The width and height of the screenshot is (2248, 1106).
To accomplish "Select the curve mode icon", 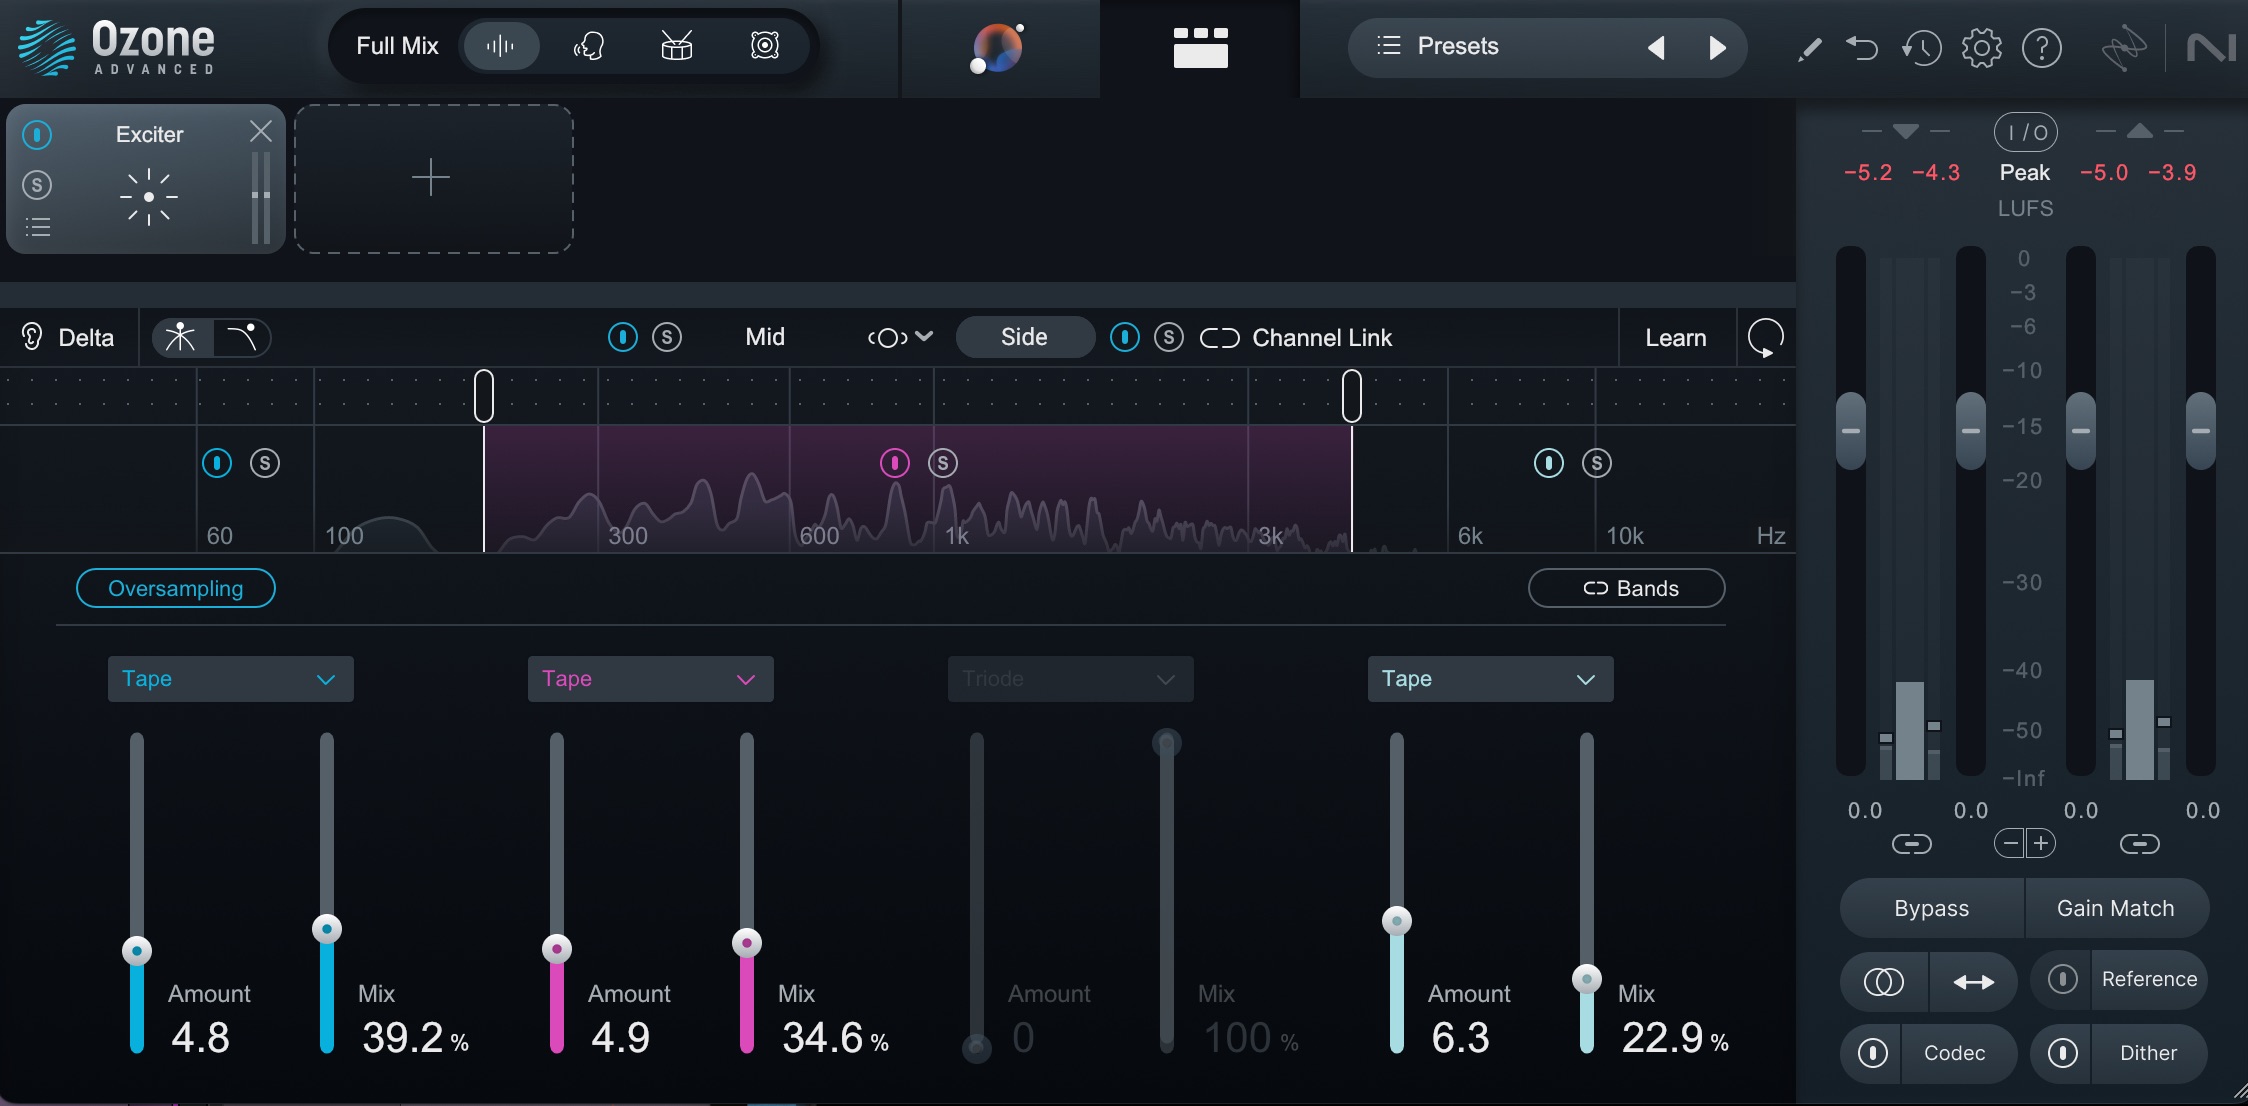I will [242, 337].
